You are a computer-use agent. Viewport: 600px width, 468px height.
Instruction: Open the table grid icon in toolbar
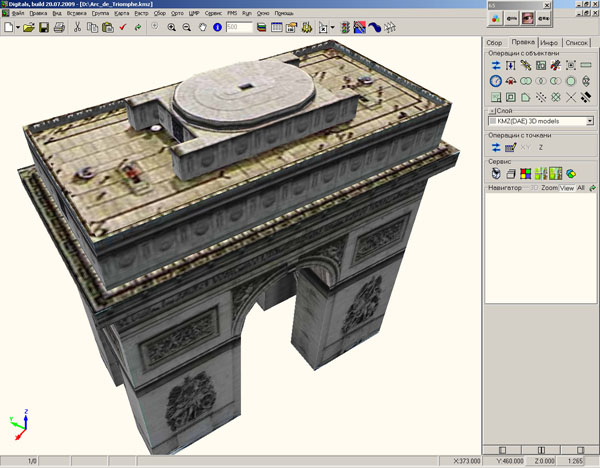pos(276,27)
